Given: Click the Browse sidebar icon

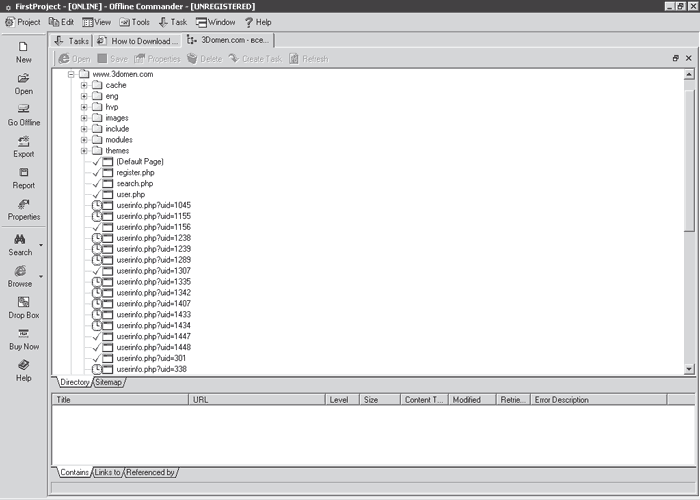Looking at the screenshot, I should 20,271.
